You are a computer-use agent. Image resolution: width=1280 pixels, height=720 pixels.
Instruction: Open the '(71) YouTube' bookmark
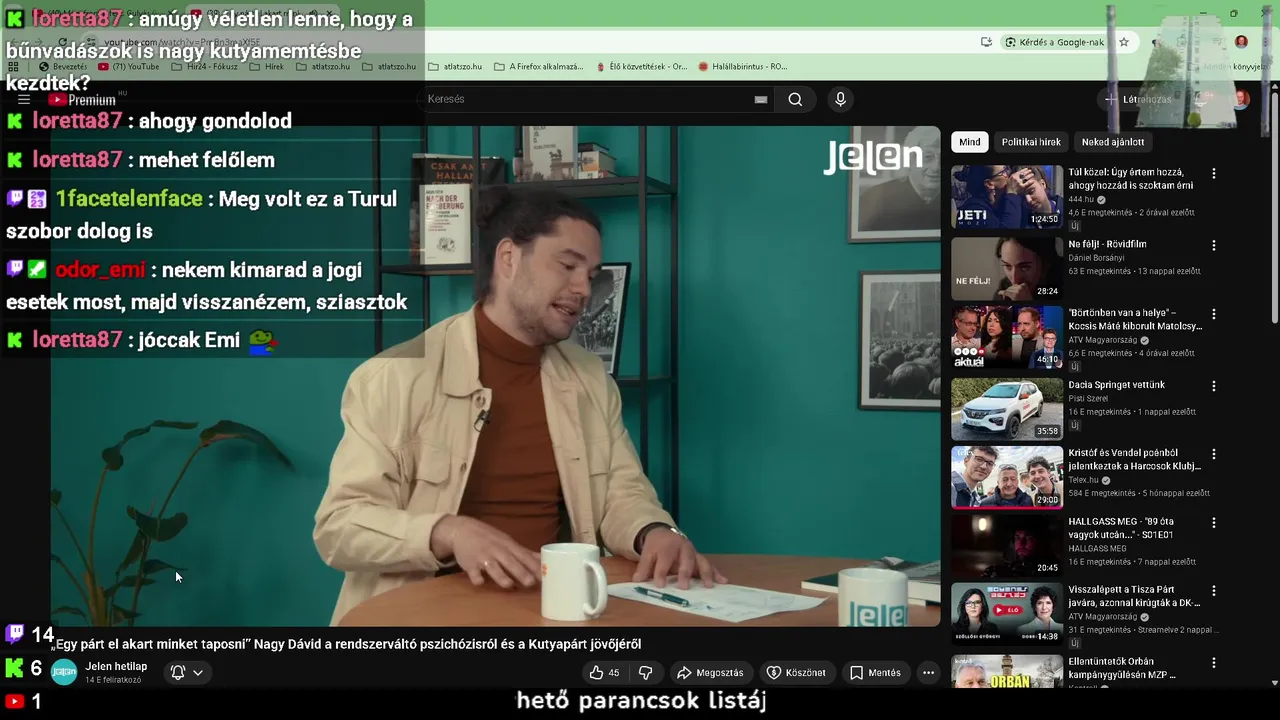(128, 67)
